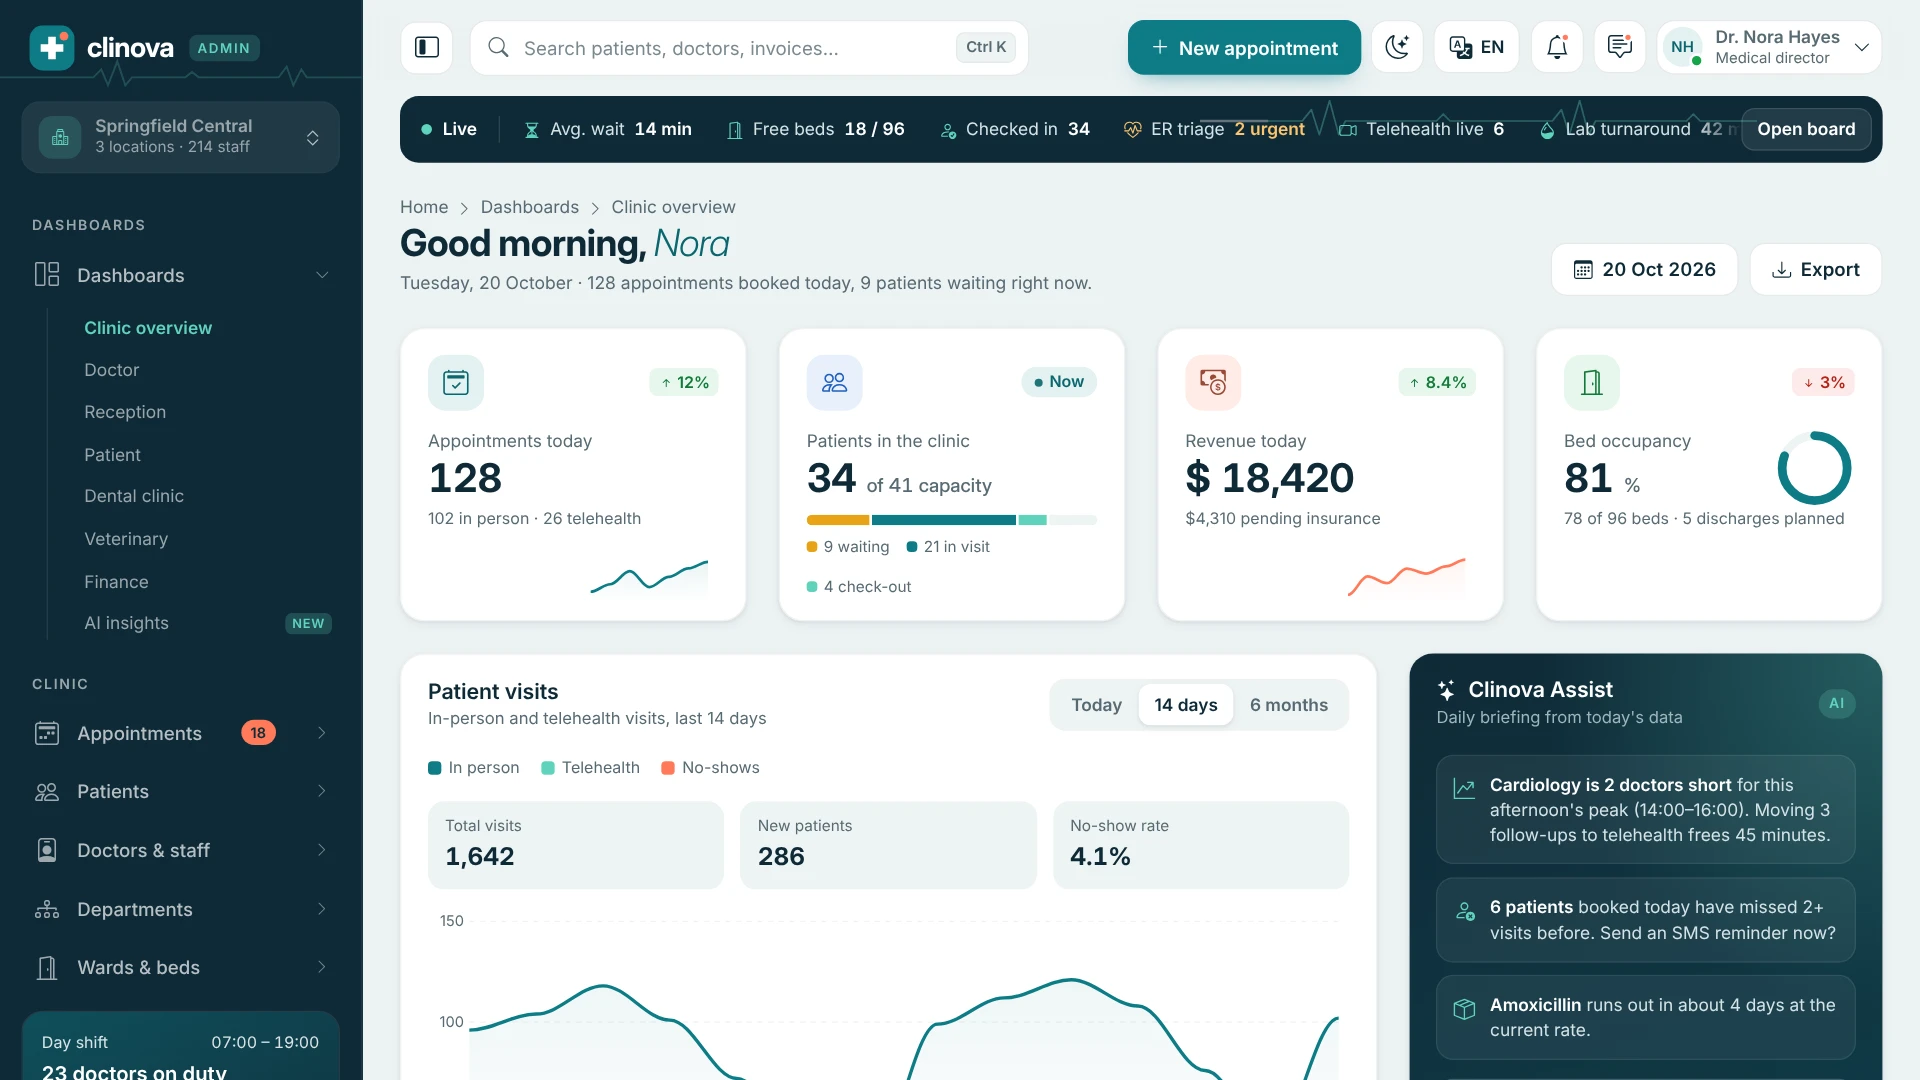The width and height of the screenshot is (1920, 1080).
Task: Click the Appointments today calendar icon
Action: pyautogui.click(x=456, y=382)
